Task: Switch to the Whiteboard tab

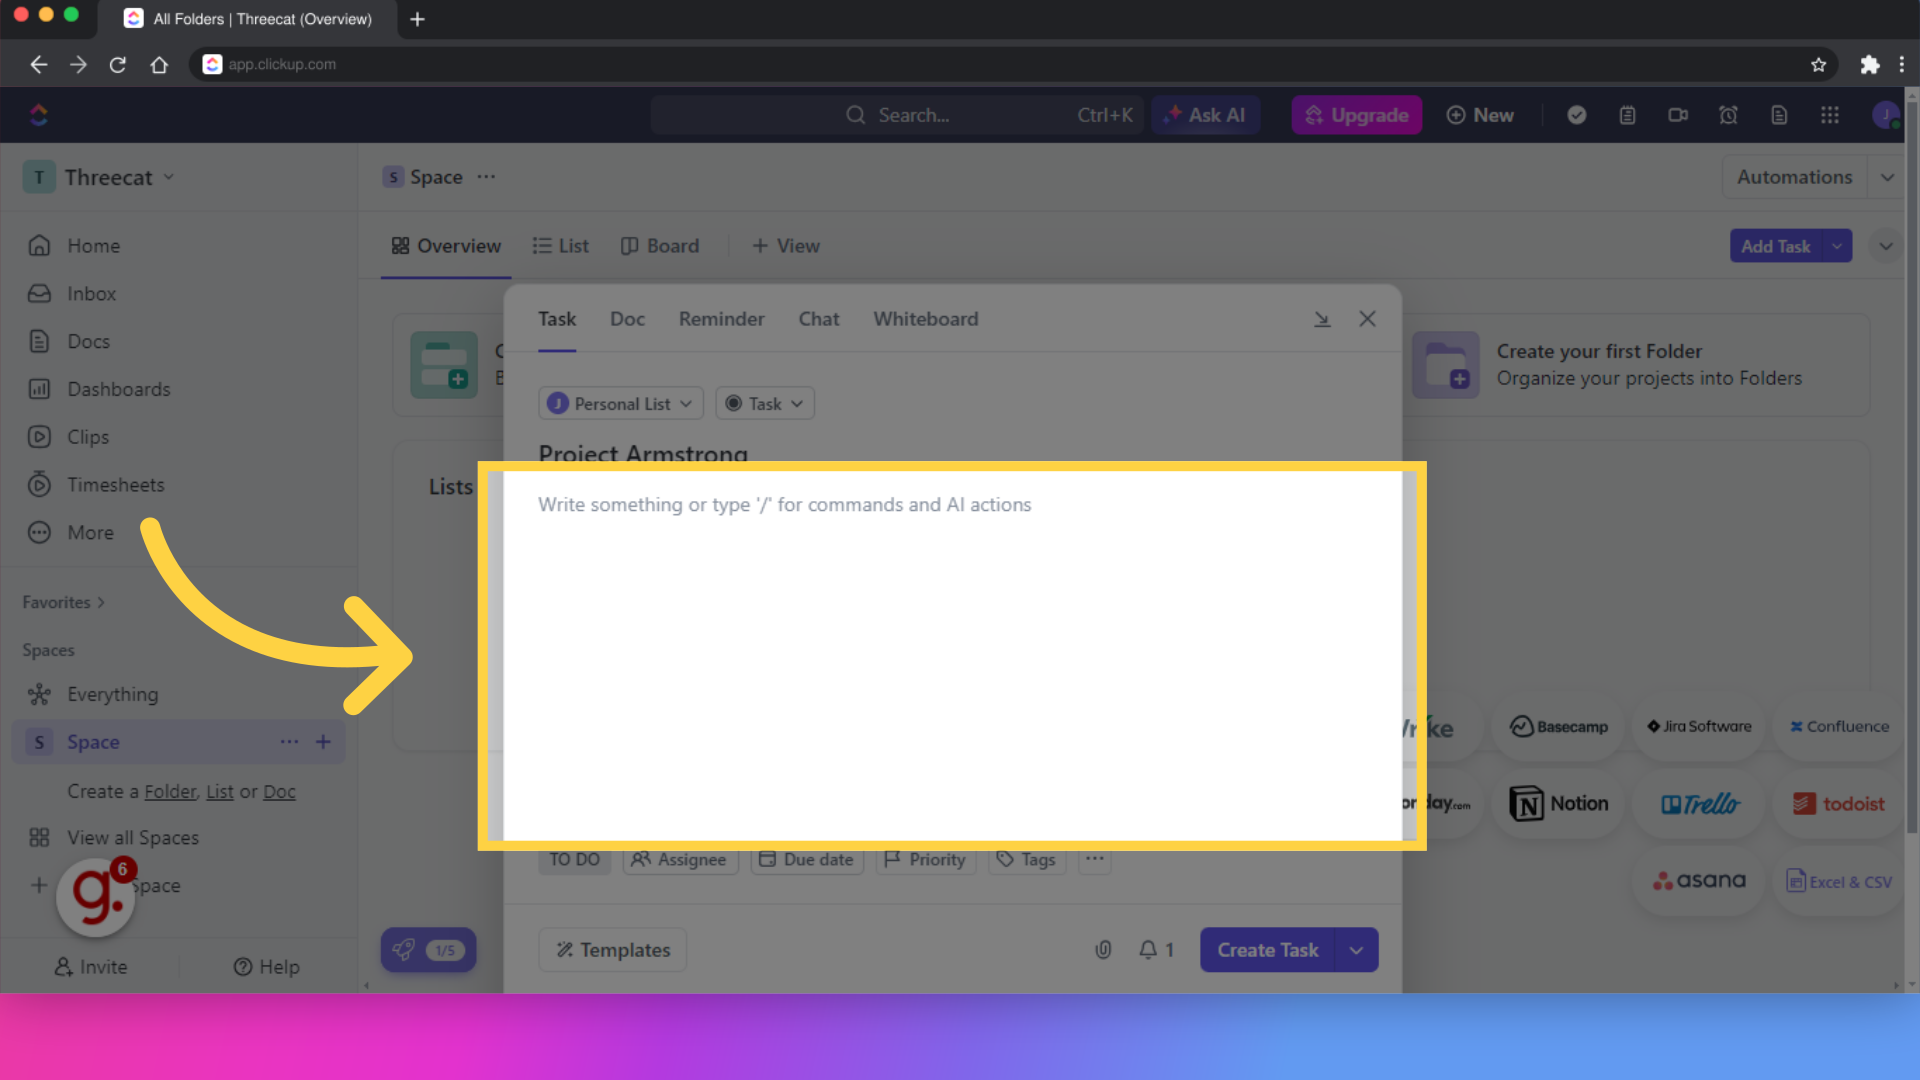Action: (x=924, y=318)
